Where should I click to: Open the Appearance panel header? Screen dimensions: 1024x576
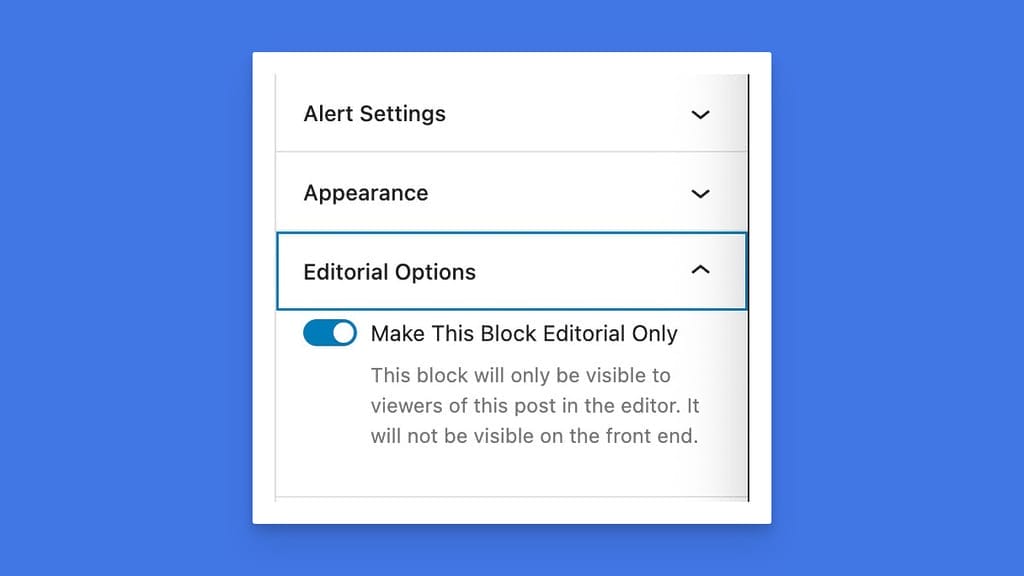click(x=366, y=193)
